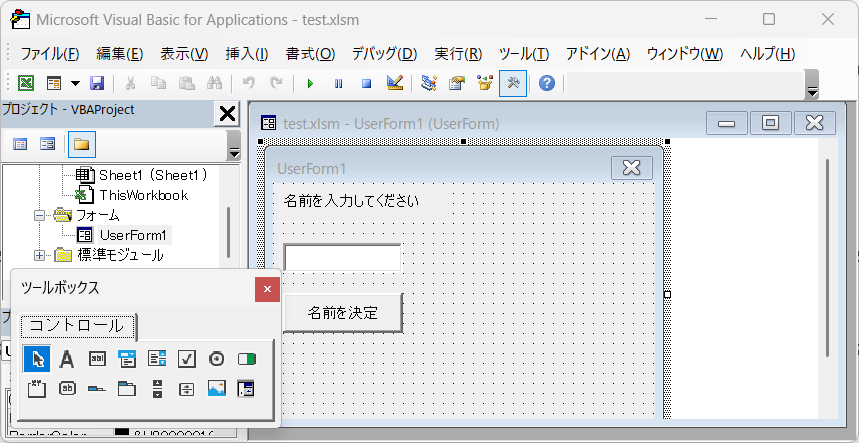Open the 挿入(I) menu
Screen dimensions: 859x443
click(x=247, y=54)
